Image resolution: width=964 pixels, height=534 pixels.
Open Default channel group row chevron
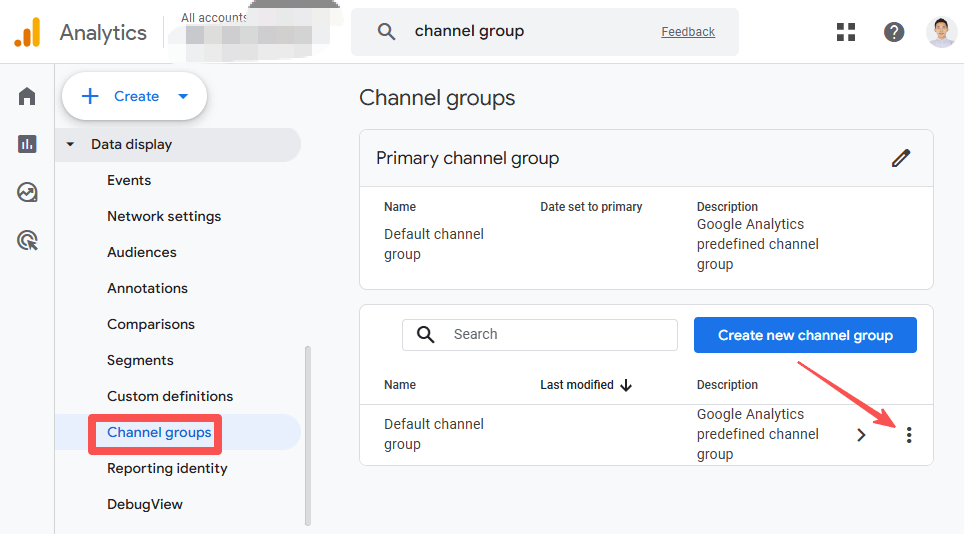pos(861,435)
